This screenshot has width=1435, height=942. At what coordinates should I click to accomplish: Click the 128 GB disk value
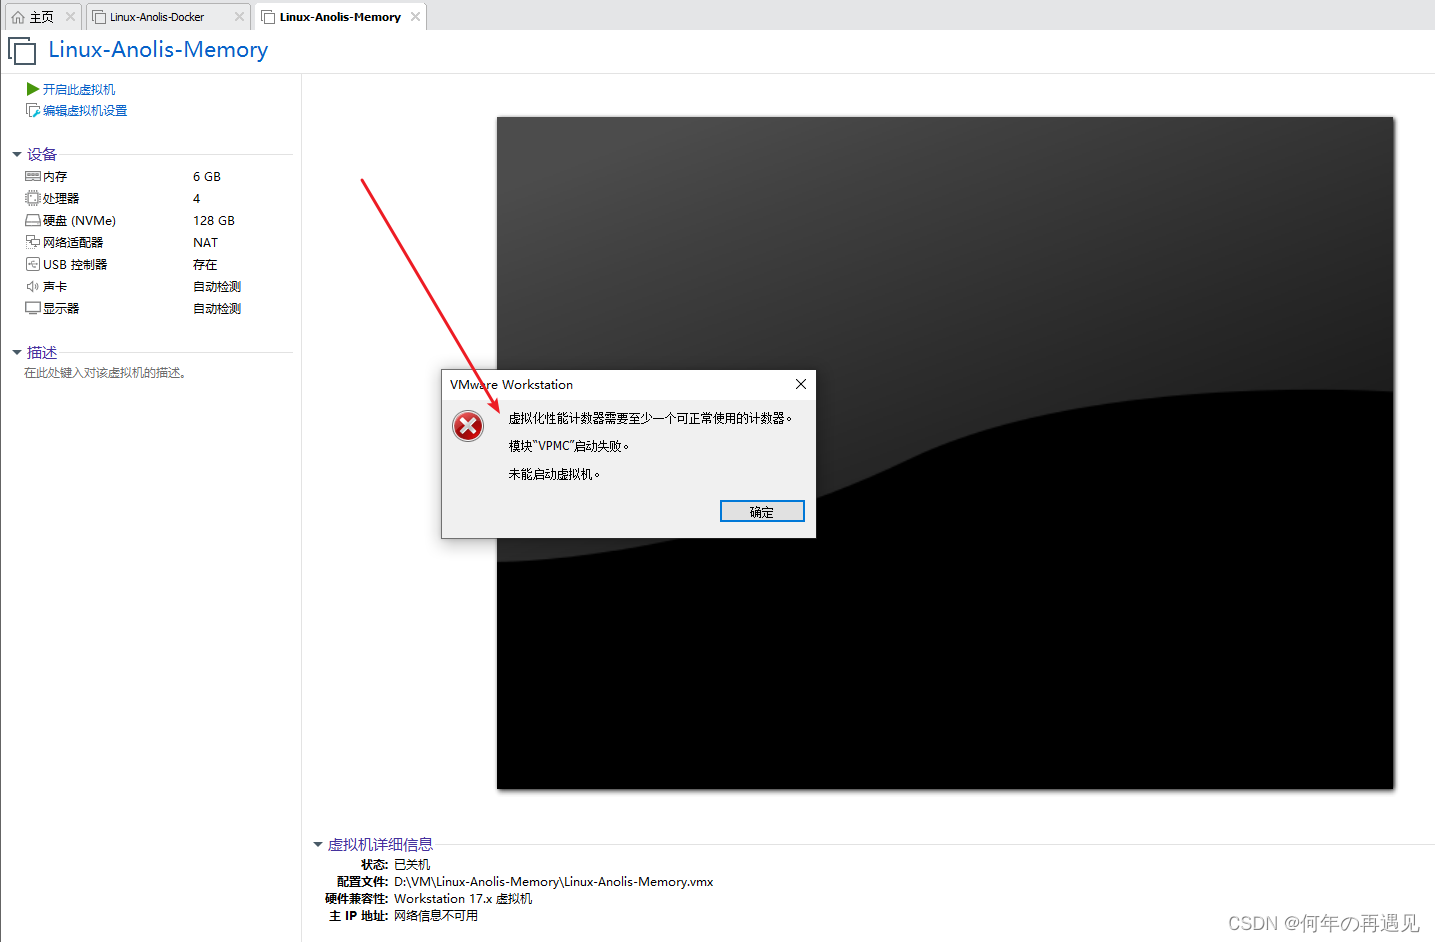pos(214,220)
